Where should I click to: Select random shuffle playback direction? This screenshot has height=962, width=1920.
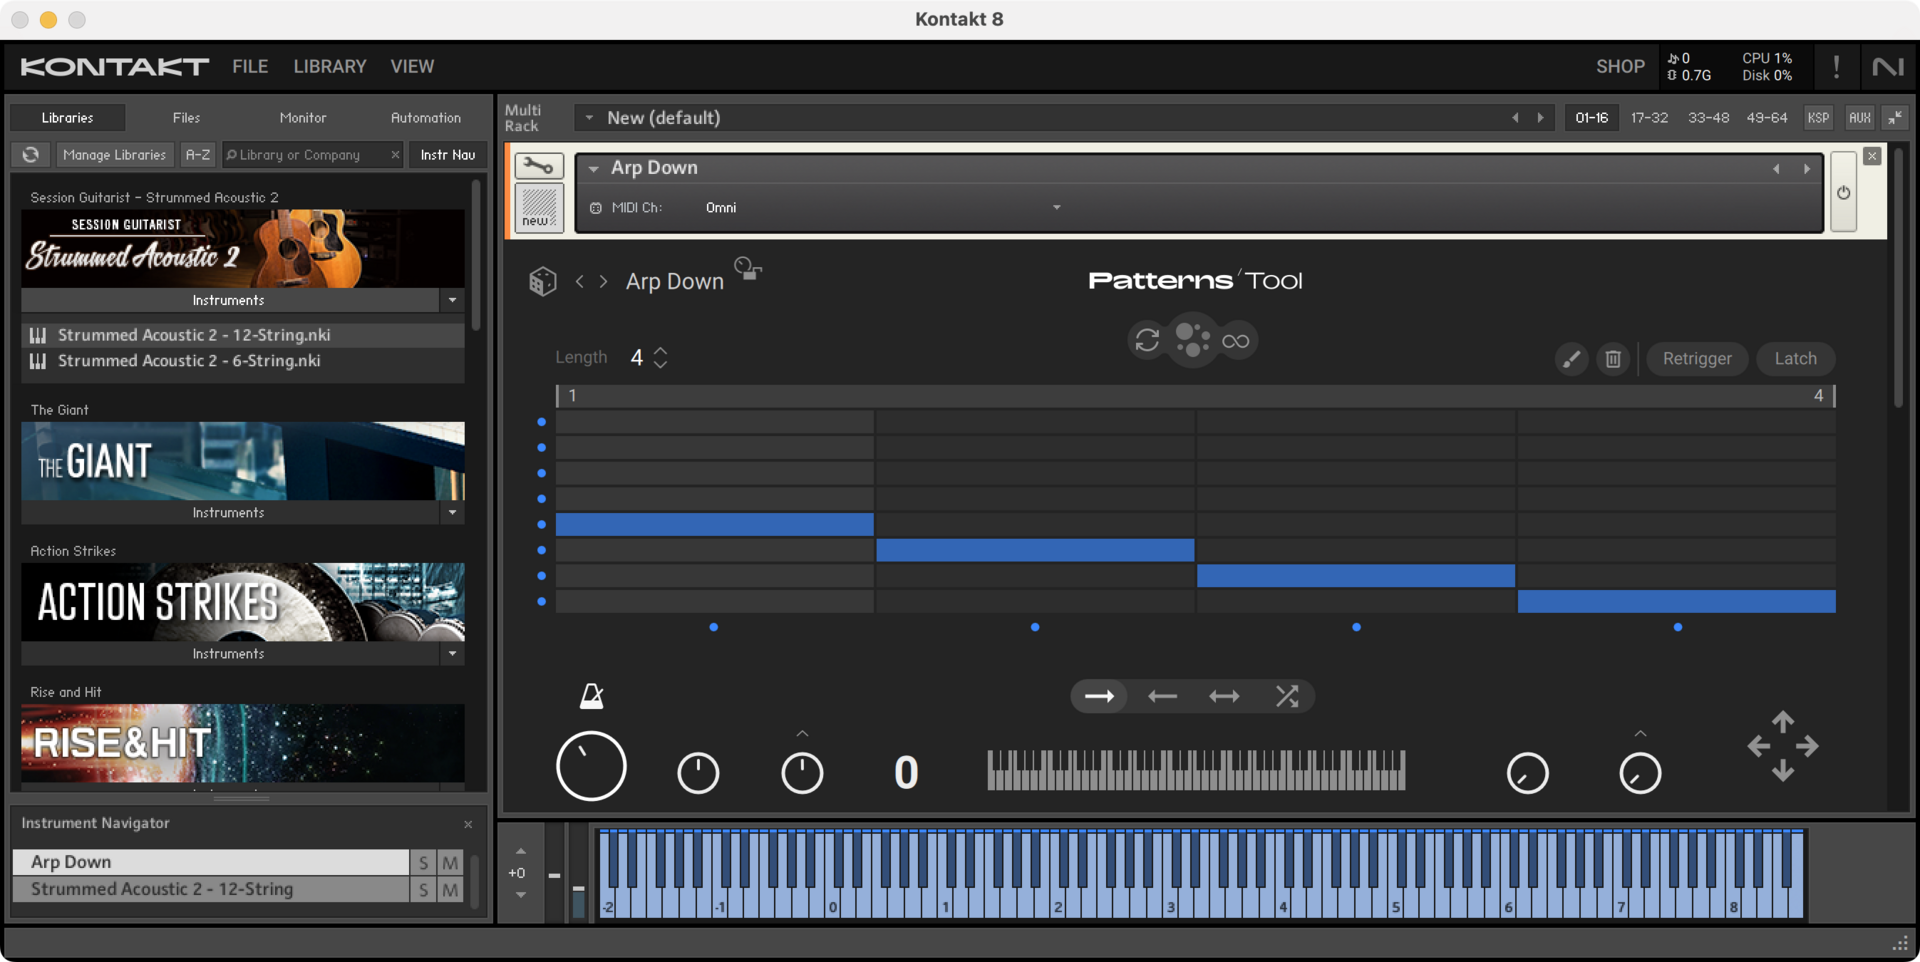point(1287,696)
